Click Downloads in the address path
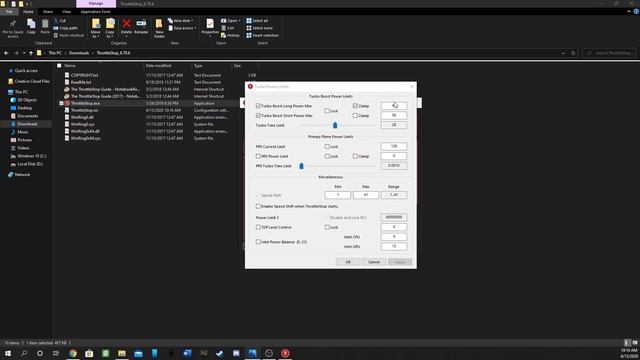The image size is (640, 360). tap(79, 53)
